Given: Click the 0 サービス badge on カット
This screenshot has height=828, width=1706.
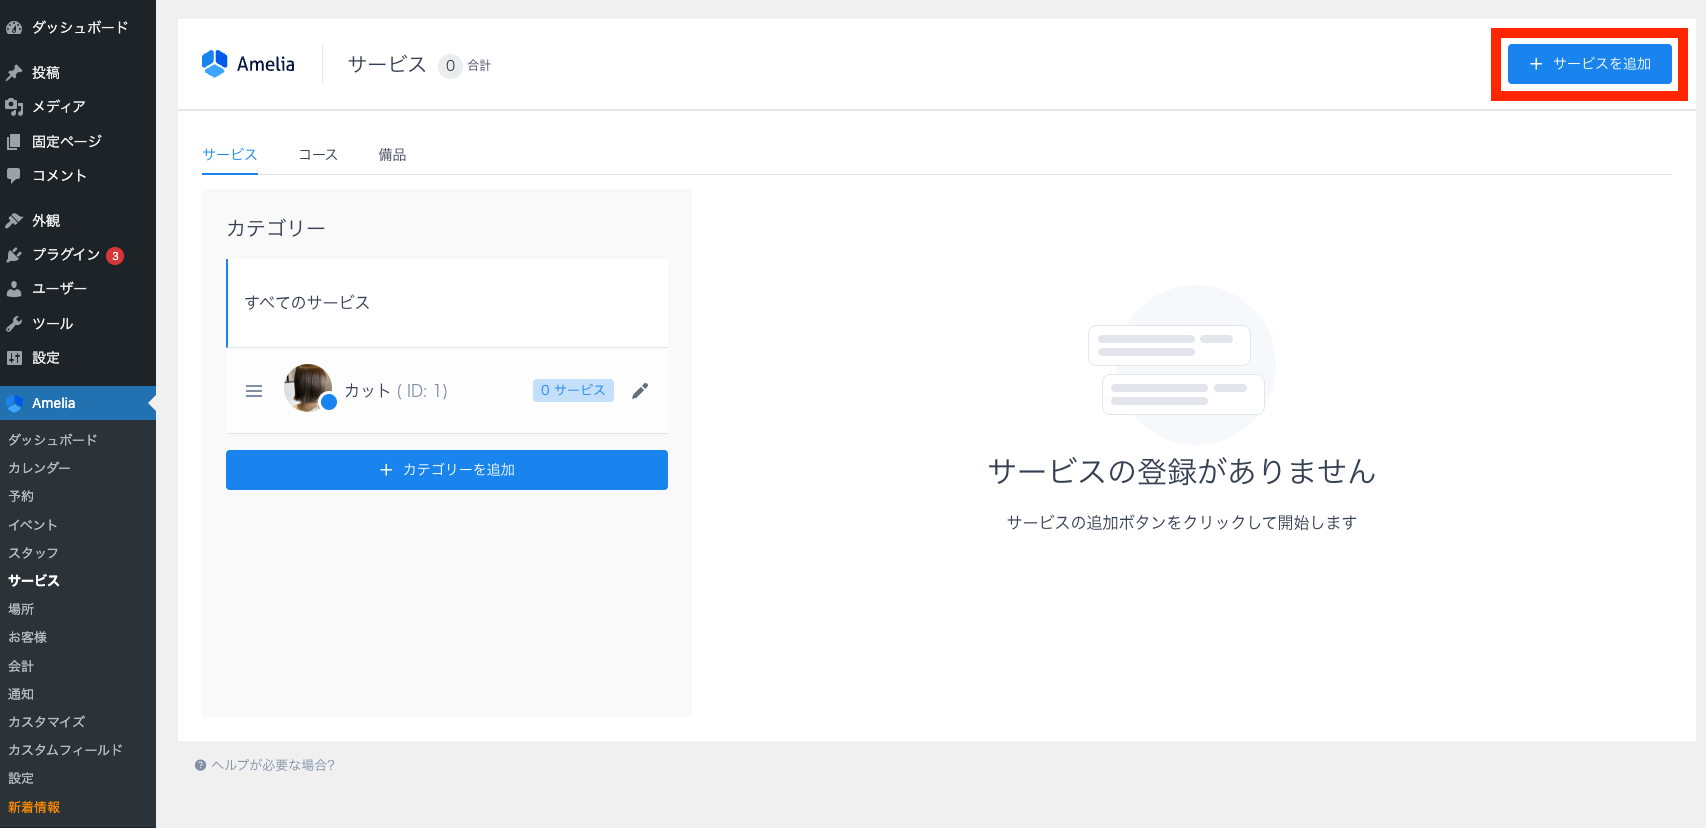Looking at the screenshot, I should click(573, 390).
